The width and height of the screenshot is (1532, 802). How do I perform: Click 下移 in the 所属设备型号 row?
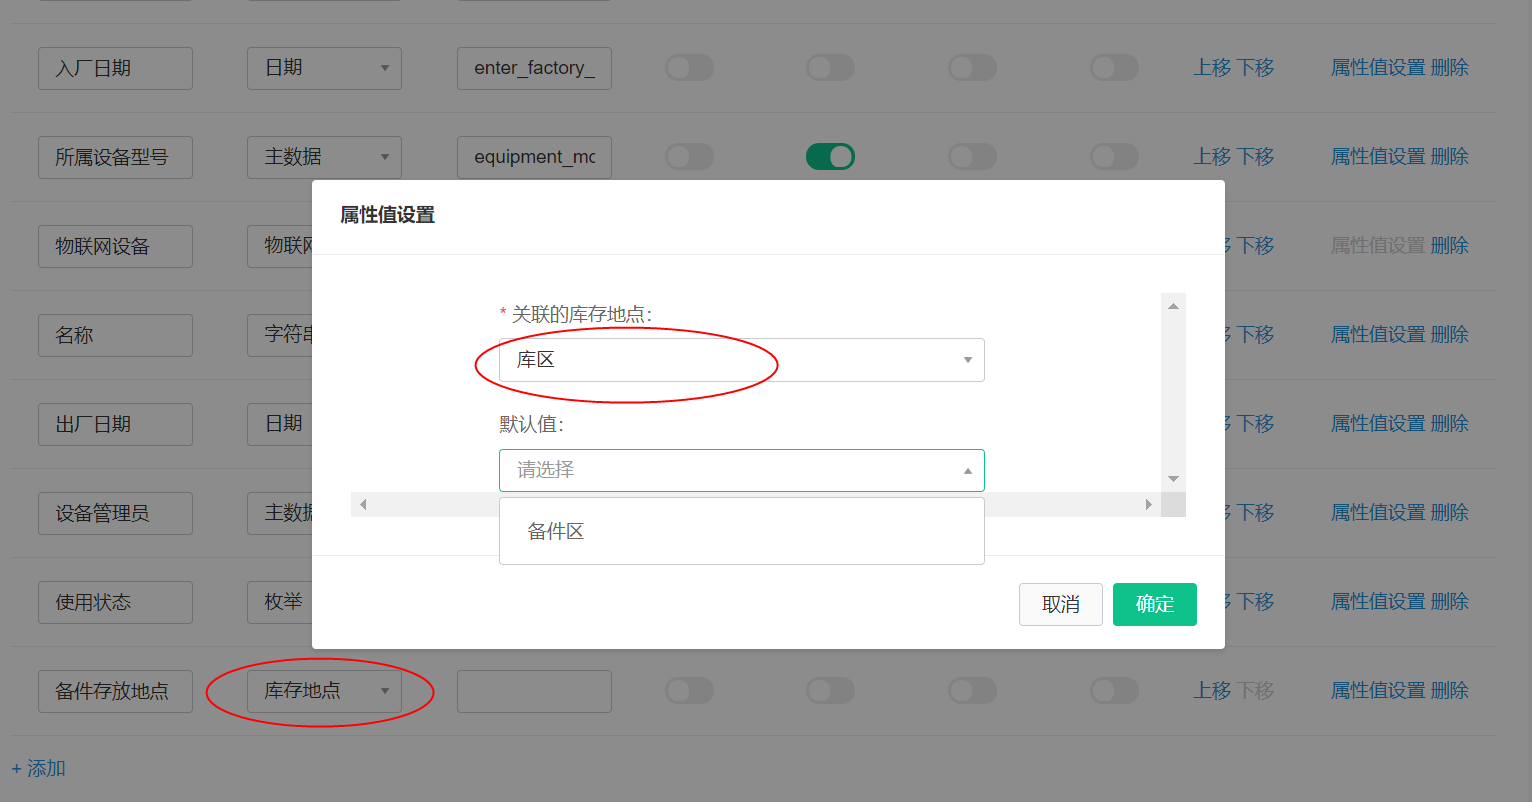[1255, 157]
